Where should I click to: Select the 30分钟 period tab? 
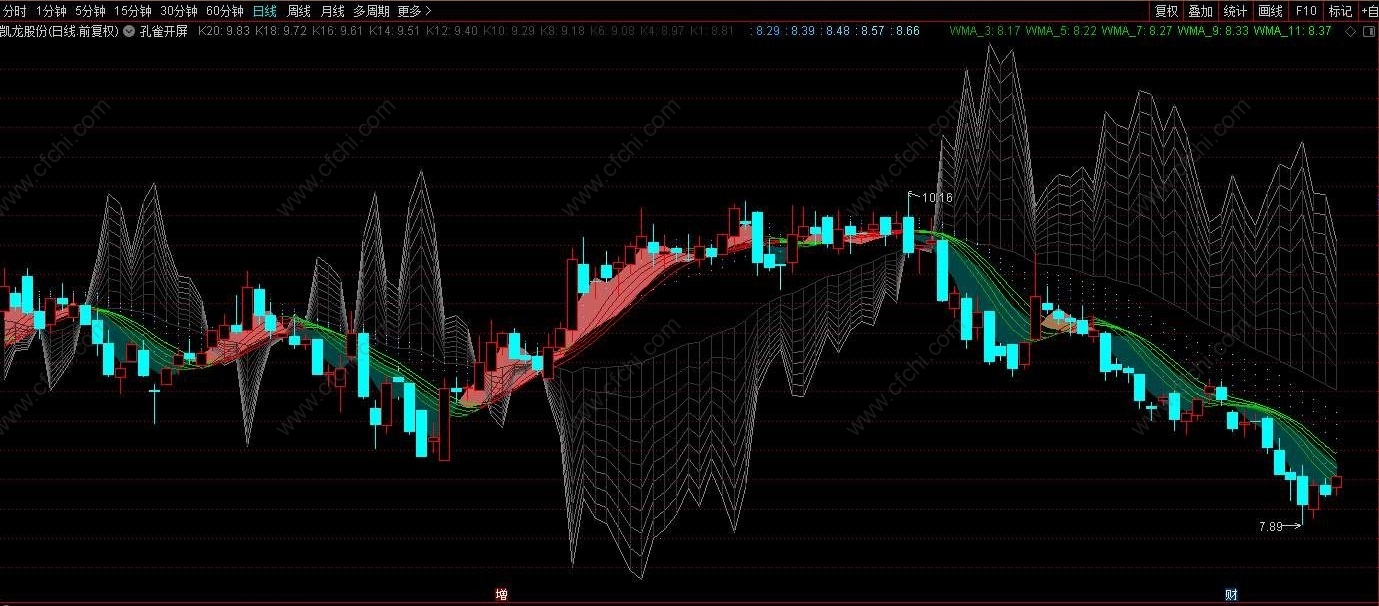pos(179,11)
